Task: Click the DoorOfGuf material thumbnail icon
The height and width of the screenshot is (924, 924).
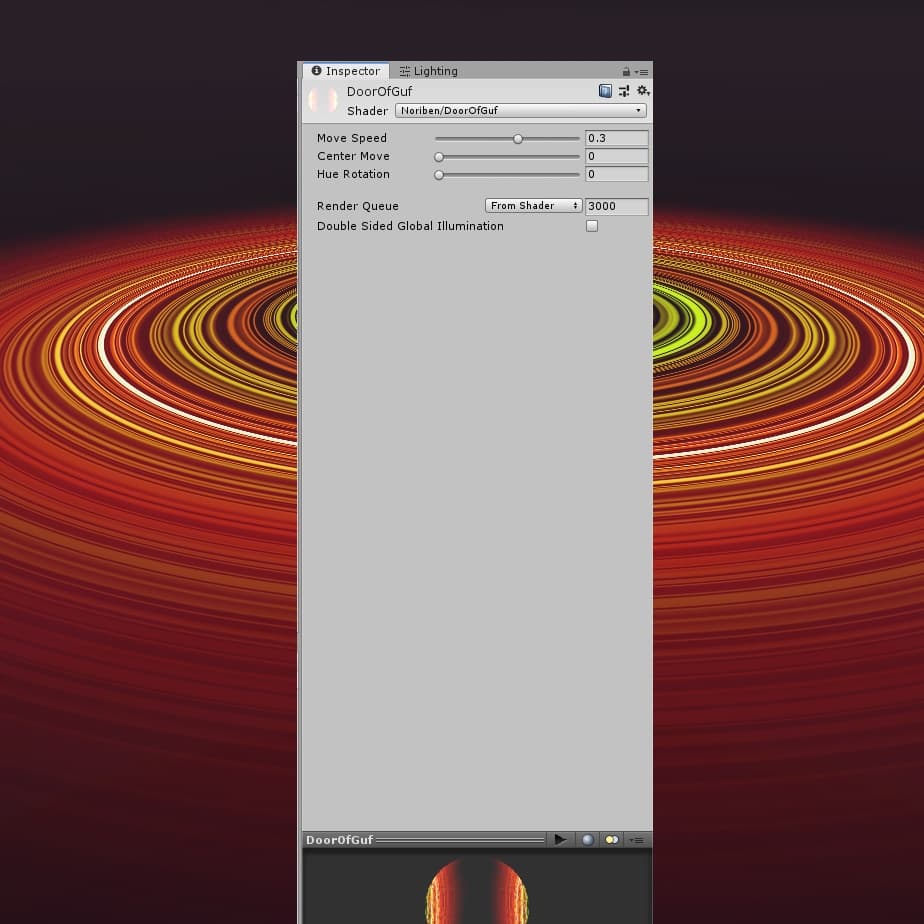Action: pyautogui.click(x=323, y=100)
